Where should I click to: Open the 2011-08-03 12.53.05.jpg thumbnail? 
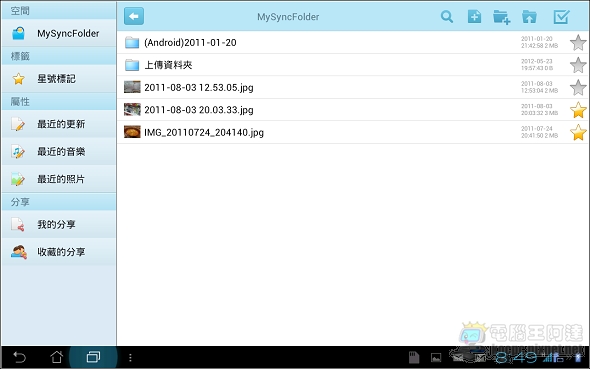132,87
